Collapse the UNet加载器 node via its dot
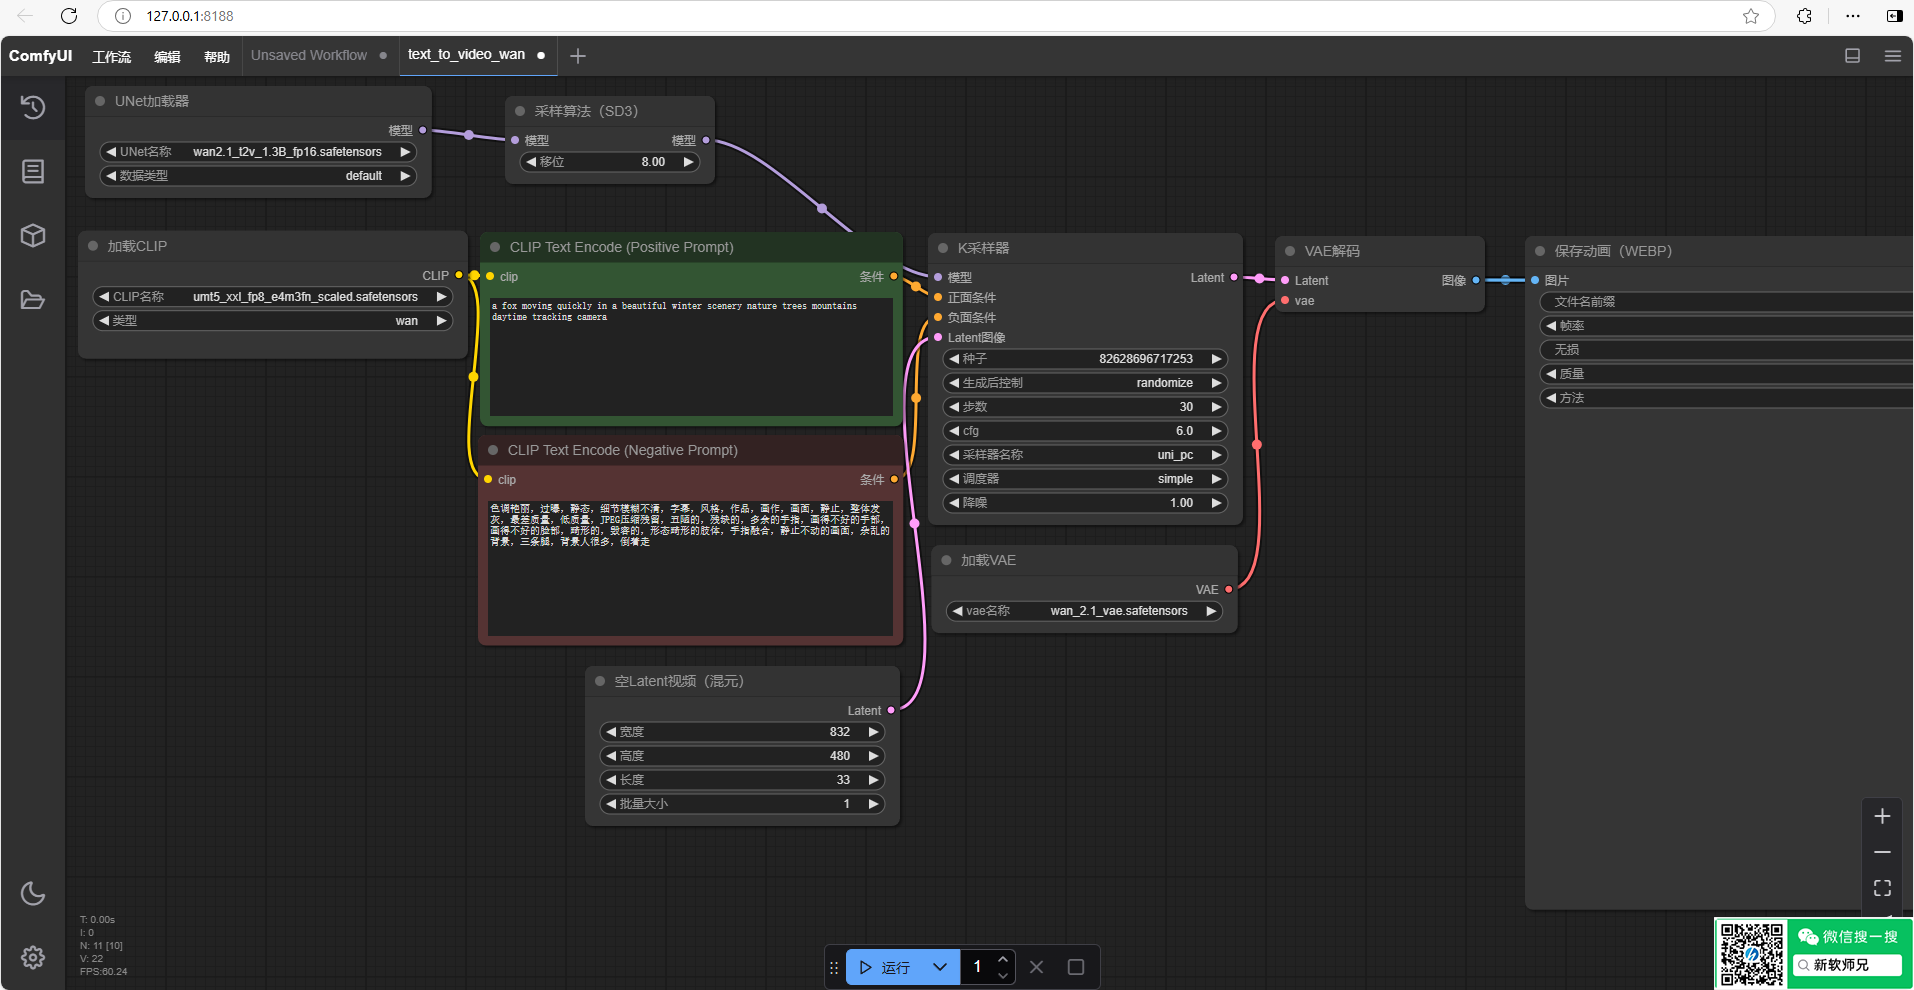 [100, 101]
